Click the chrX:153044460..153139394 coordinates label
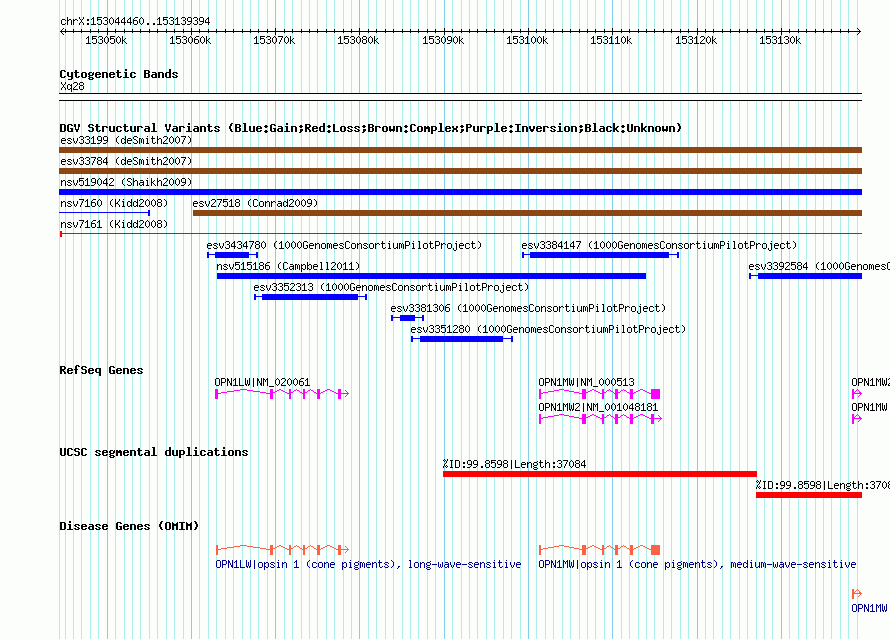This screenshot has width=890, height=639. coord(135,21)
